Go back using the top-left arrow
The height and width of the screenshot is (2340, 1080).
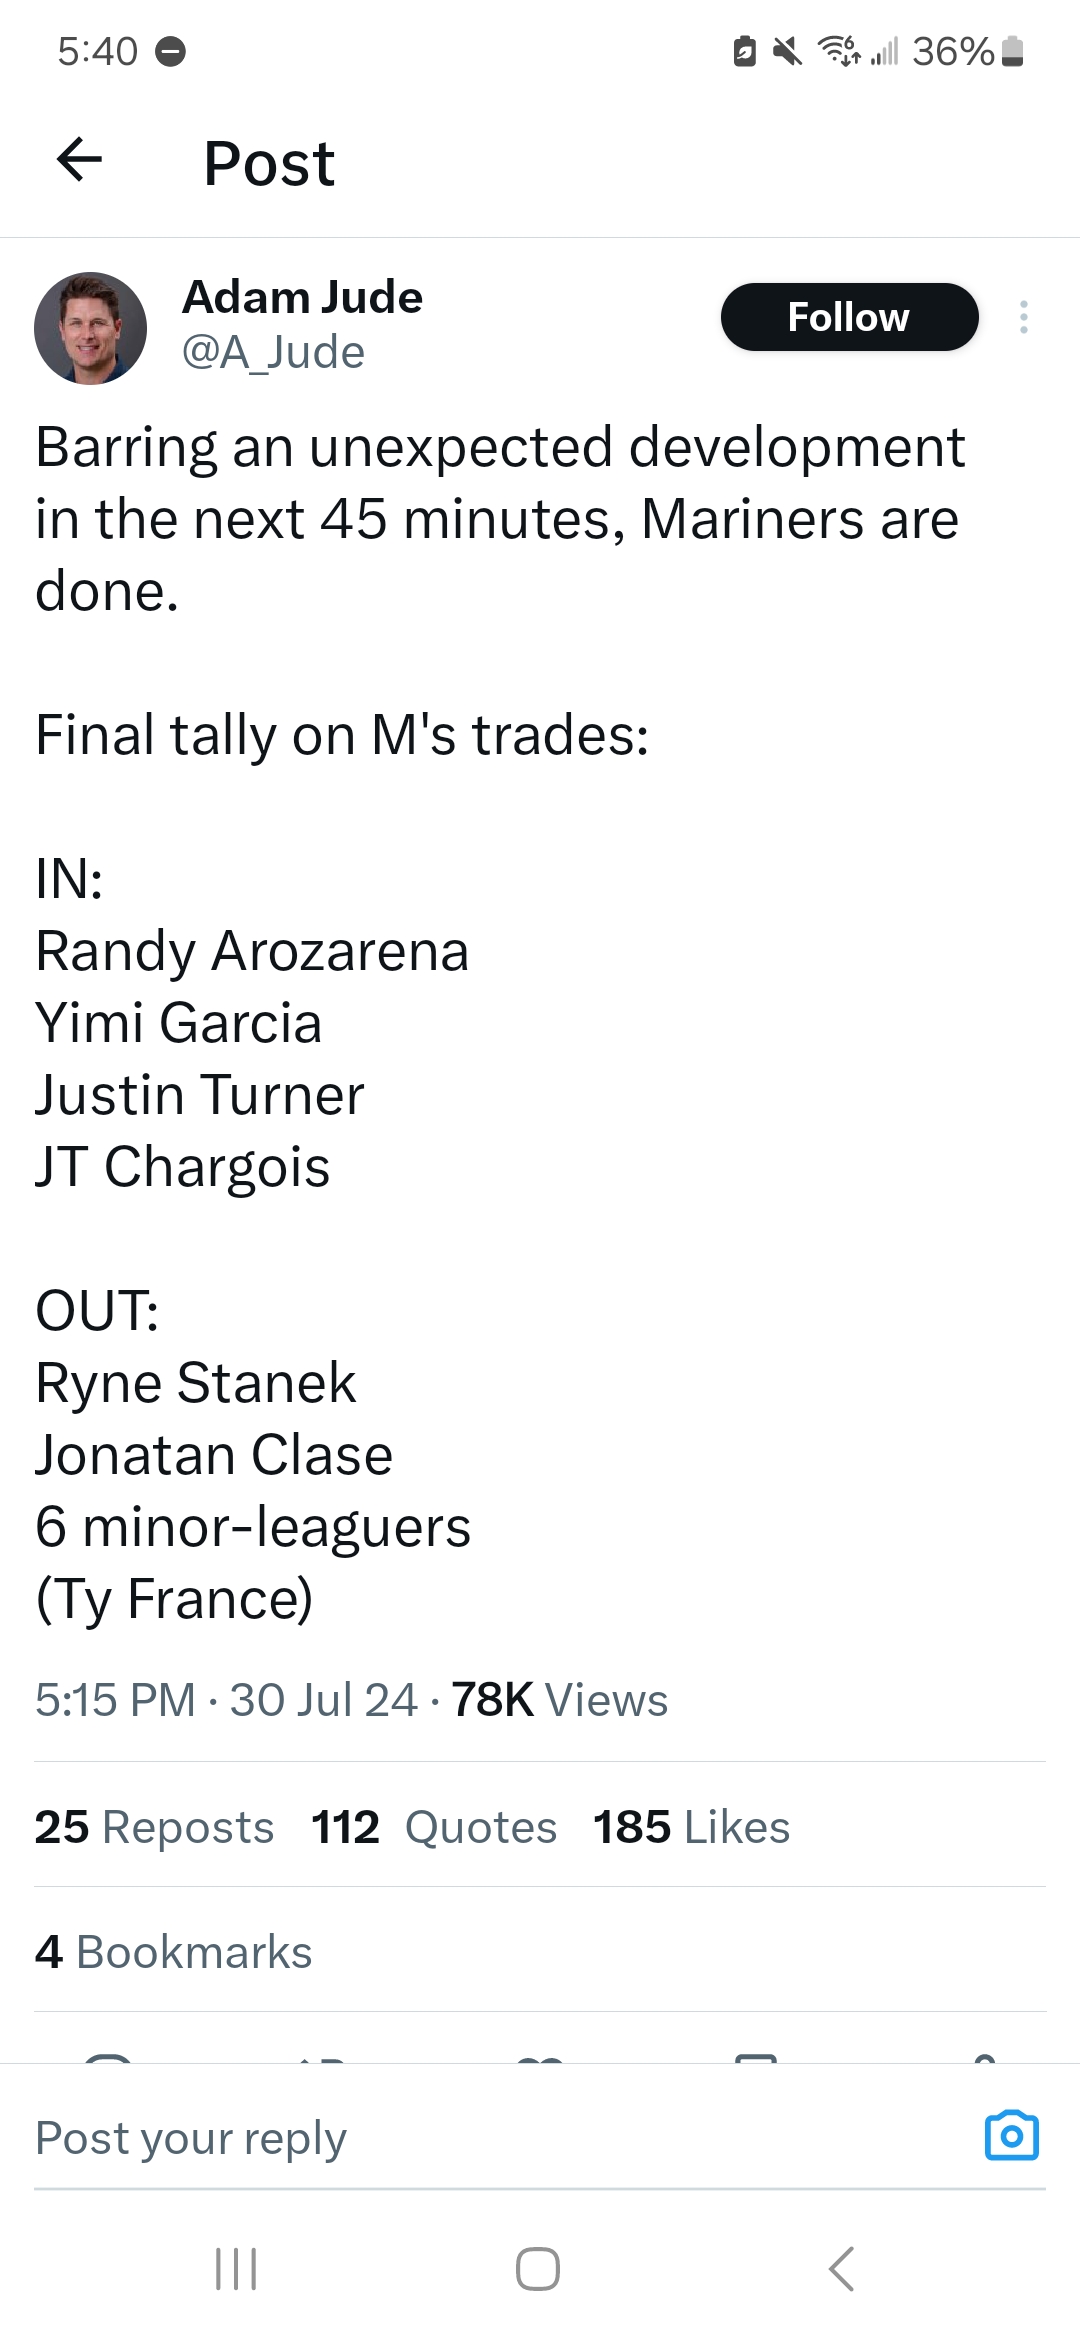click(x=80, y=160)
